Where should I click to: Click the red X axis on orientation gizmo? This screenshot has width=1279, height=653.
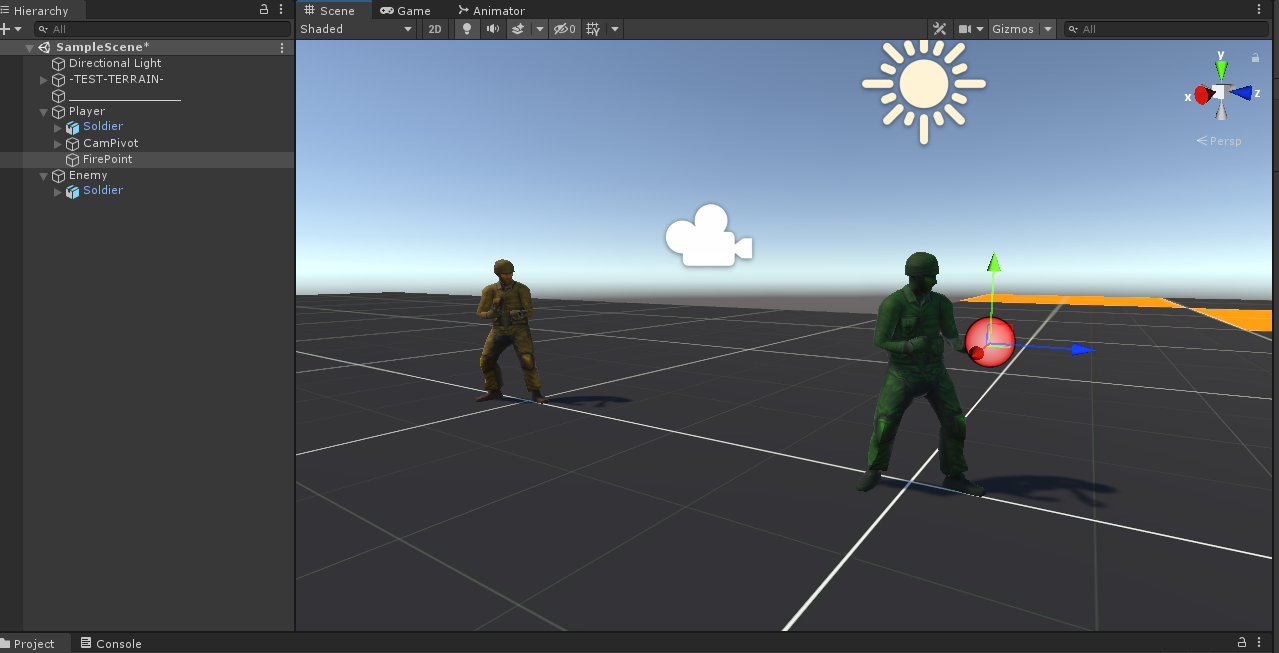tap(1202, 95)
